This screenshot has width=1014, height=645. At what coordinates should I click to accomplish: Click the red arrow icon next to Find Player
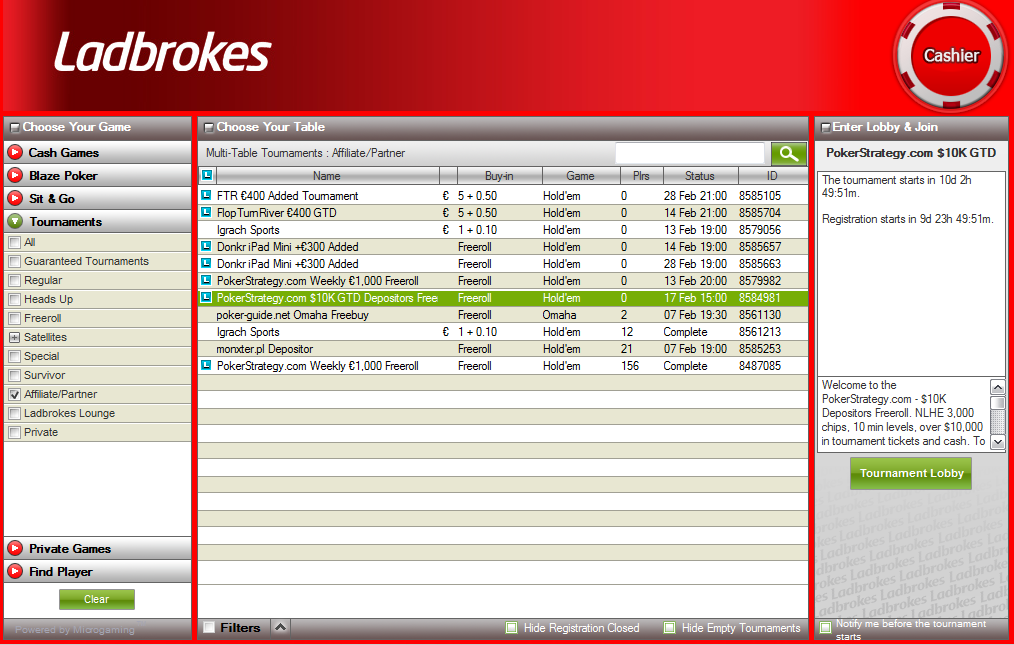tap(15, 572)
